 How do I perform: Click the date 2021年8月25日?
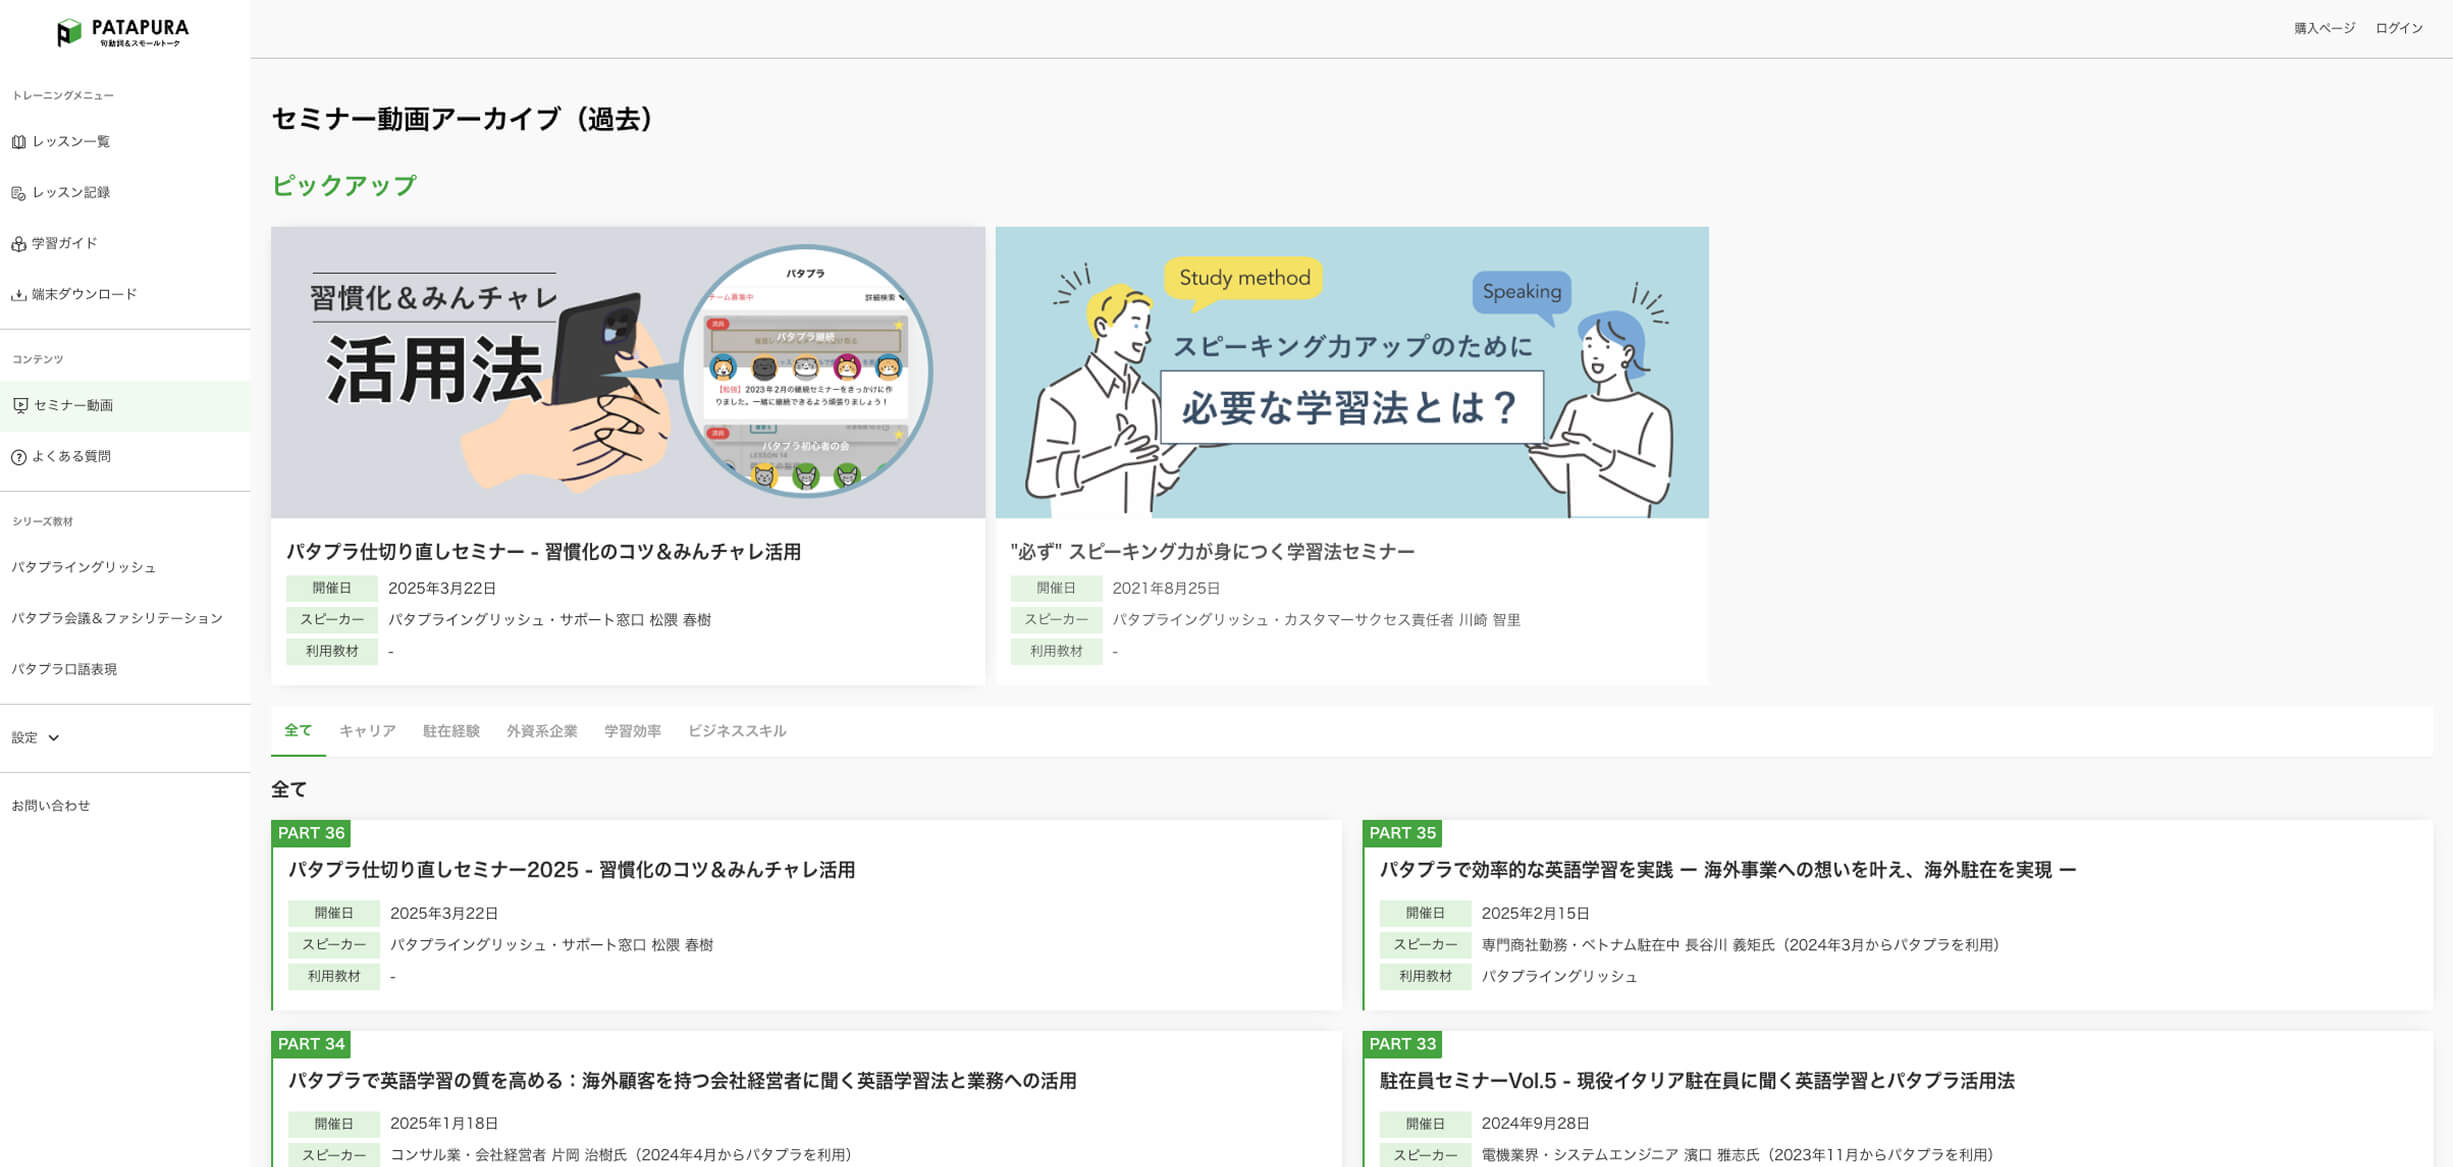coord(1166,588)
